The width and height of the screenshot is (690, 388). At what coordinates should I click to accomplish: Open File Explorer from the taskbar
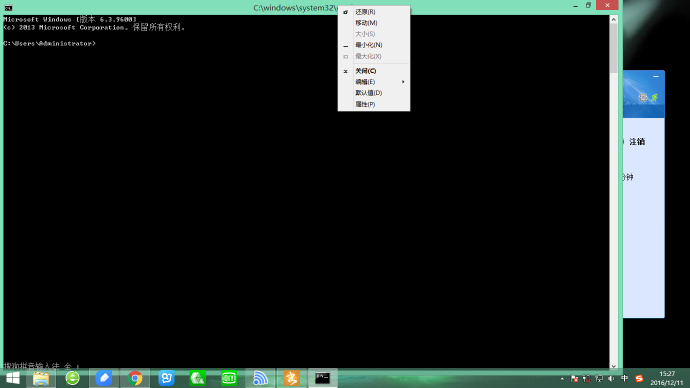(x=41, y=378)
